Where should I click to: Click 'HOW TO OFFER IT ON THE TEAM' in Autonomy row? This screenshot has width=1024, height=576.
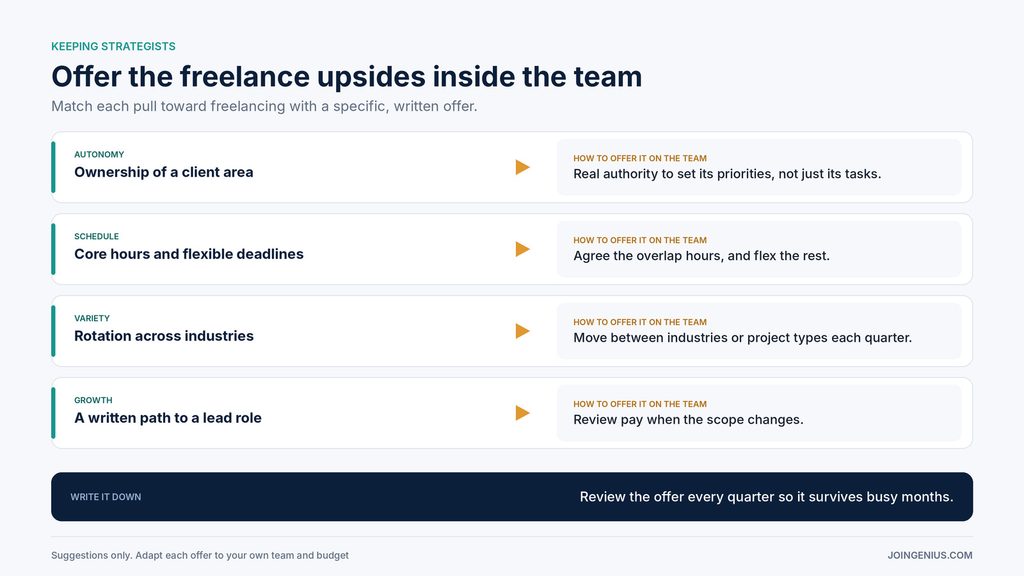point(640,158)
